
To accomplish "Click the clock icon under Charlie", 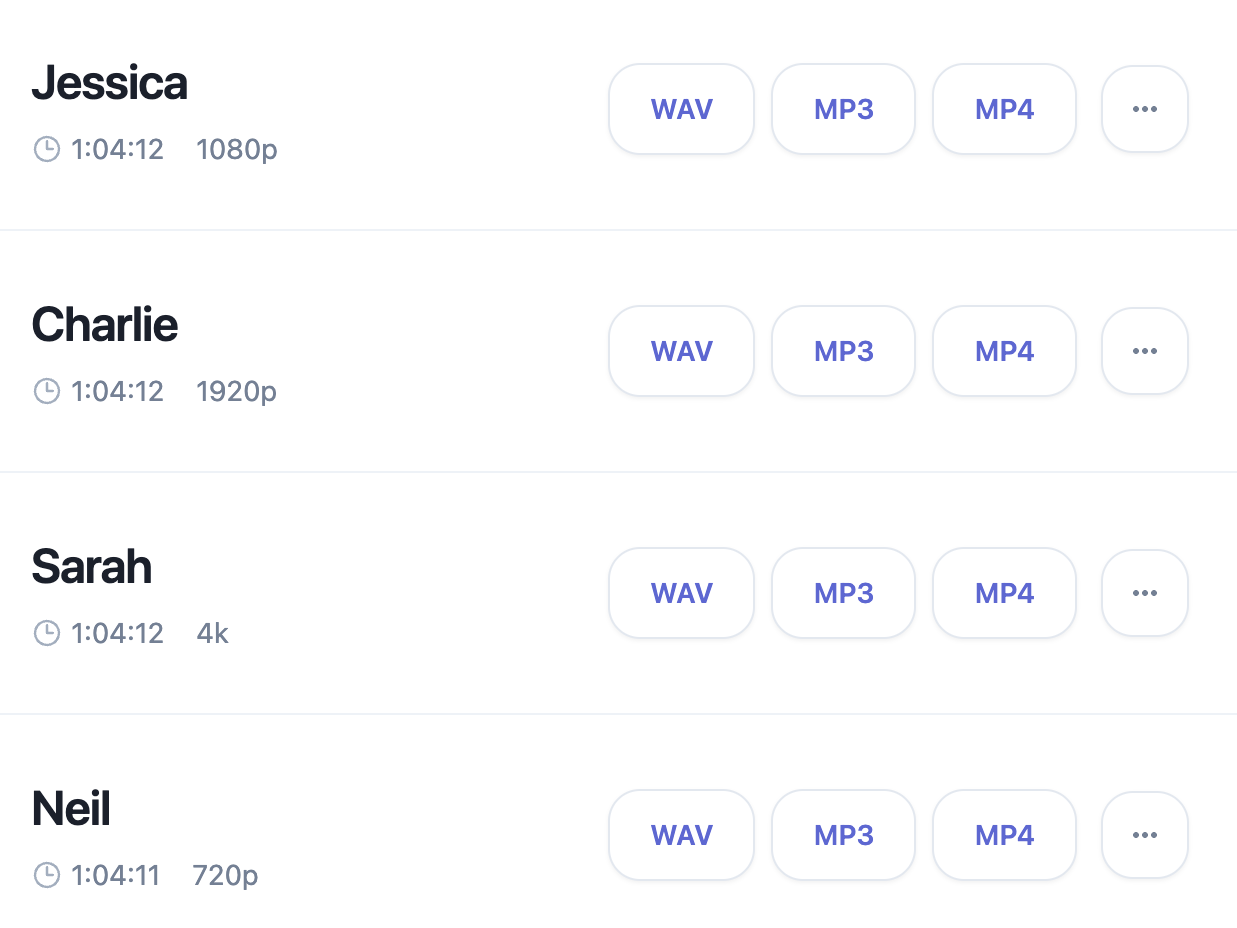I will coord(47,391).
